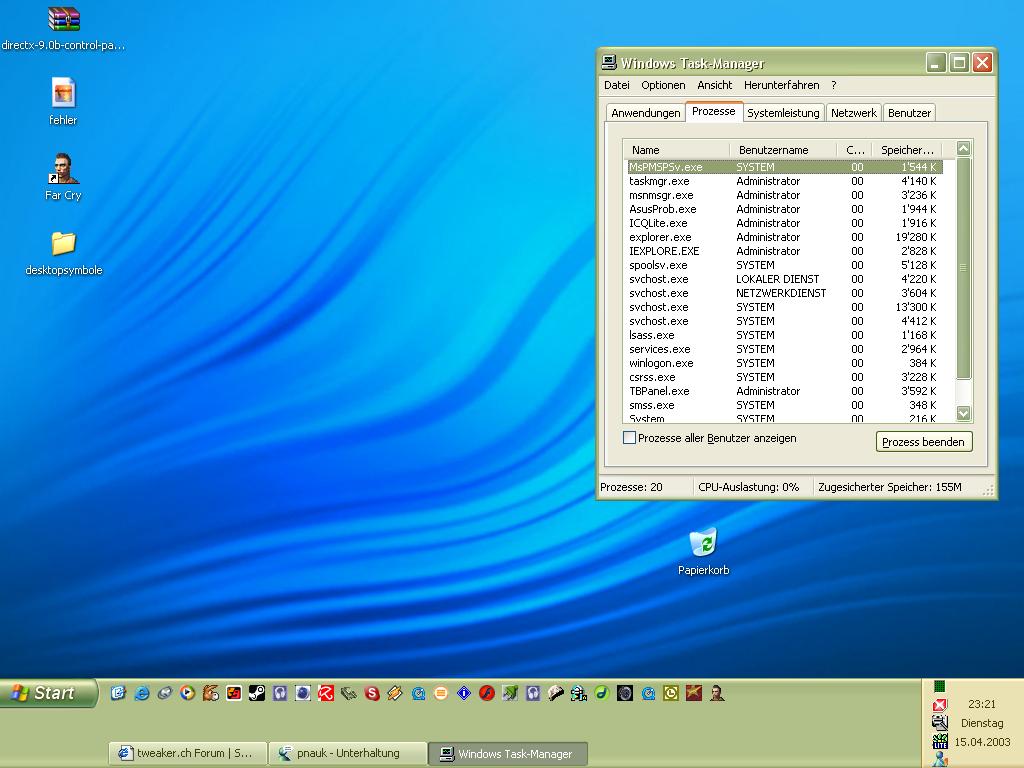Click the ICQ Lite tray icon
The height and width of the screenshot is (768, 1024).
(939, 741)
